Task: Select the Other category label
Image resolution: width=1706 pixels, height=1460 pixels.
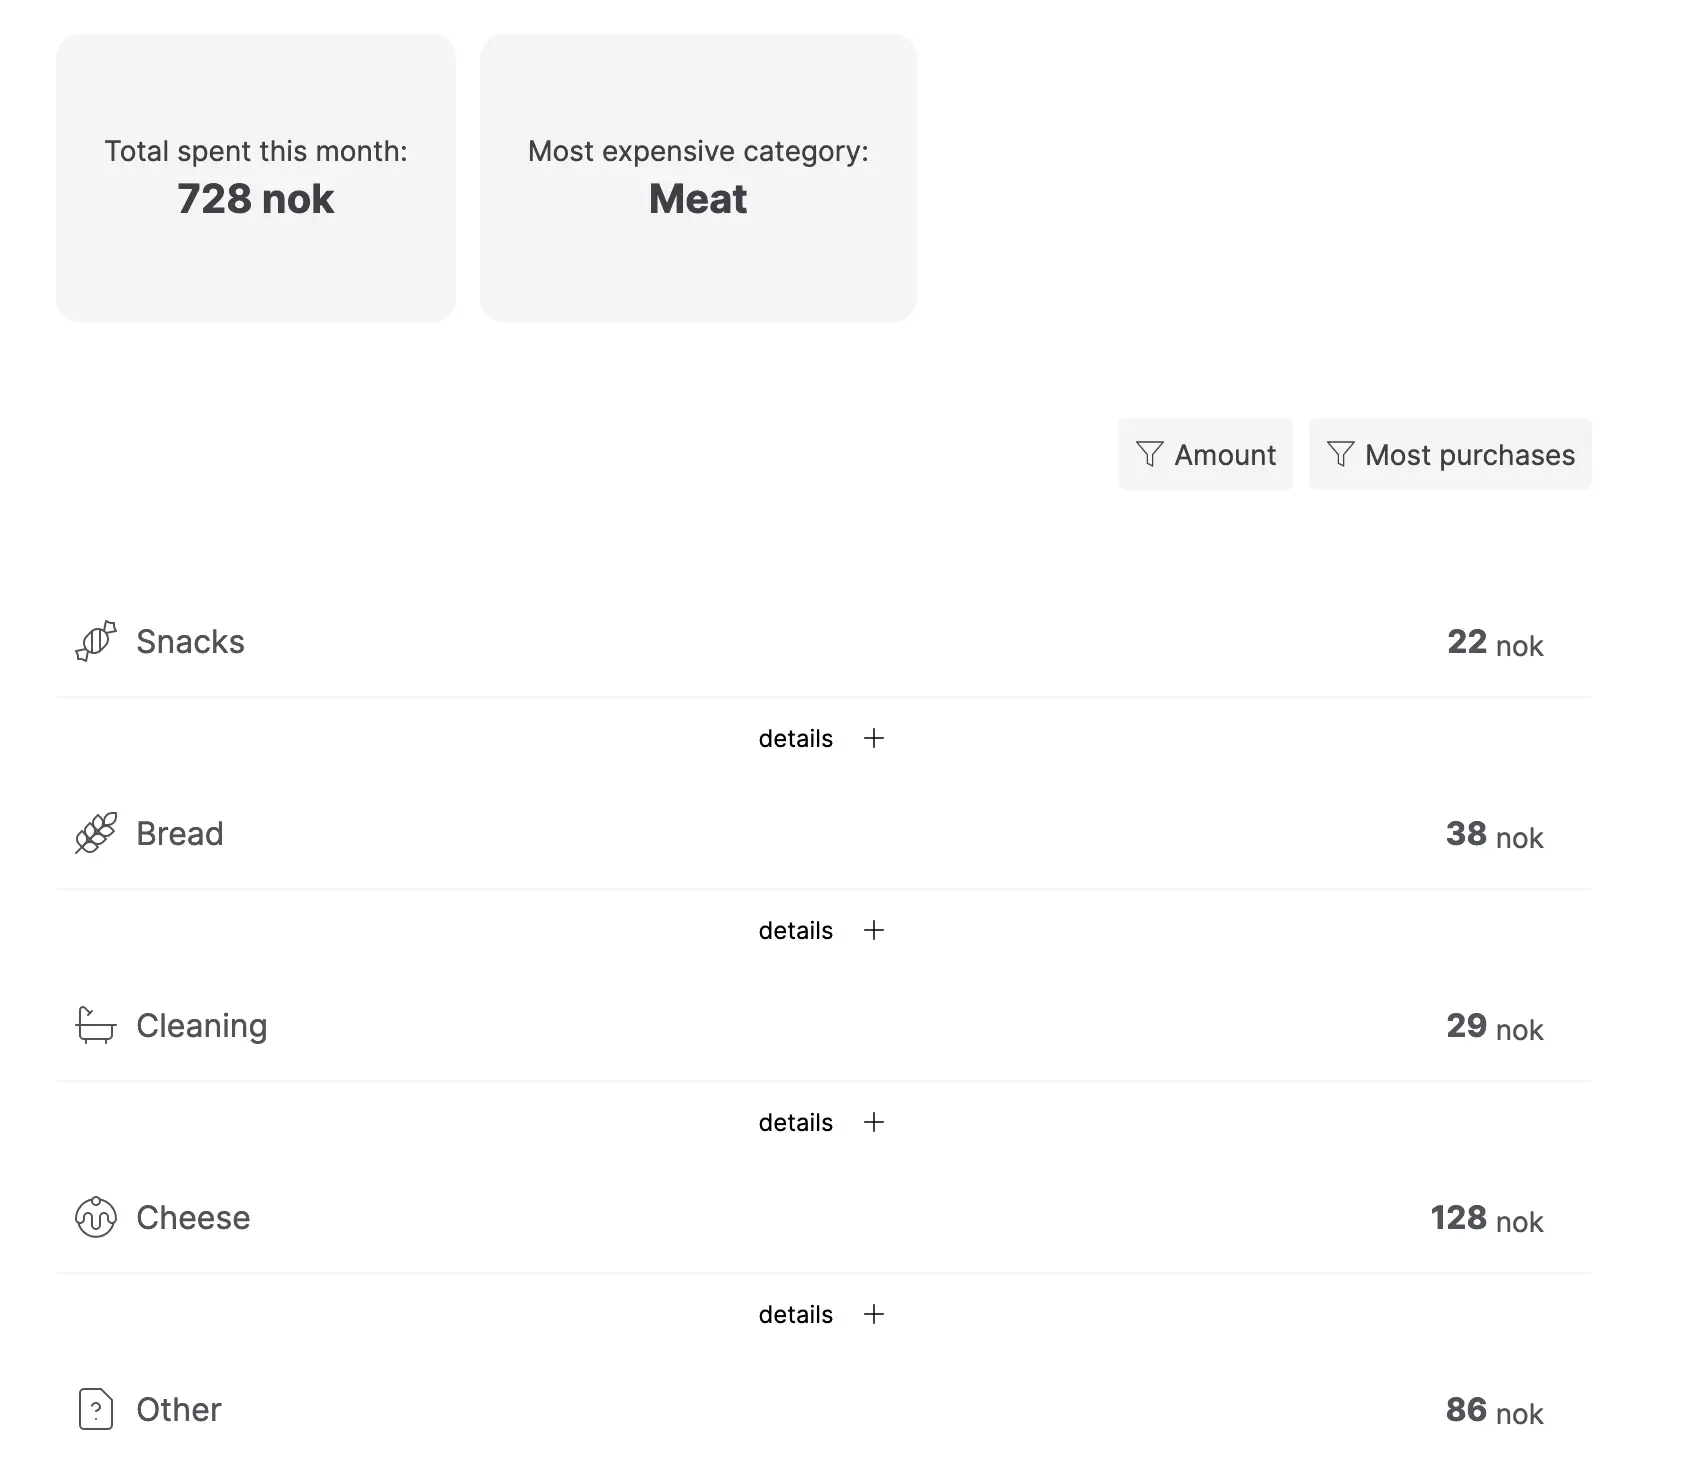Action: tap(178, 1409)
